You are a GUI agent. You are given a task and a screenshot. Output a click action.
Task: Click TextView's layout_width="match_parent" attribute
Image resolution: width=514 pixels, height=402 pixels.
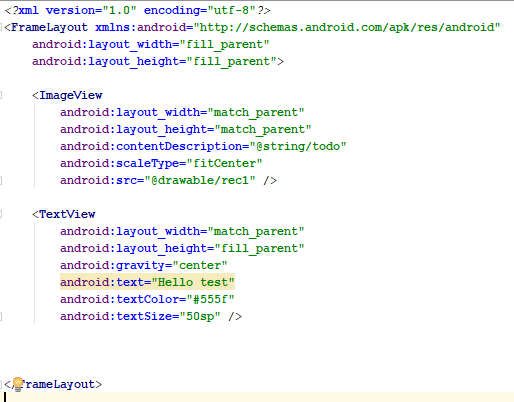tap(182, 231)
